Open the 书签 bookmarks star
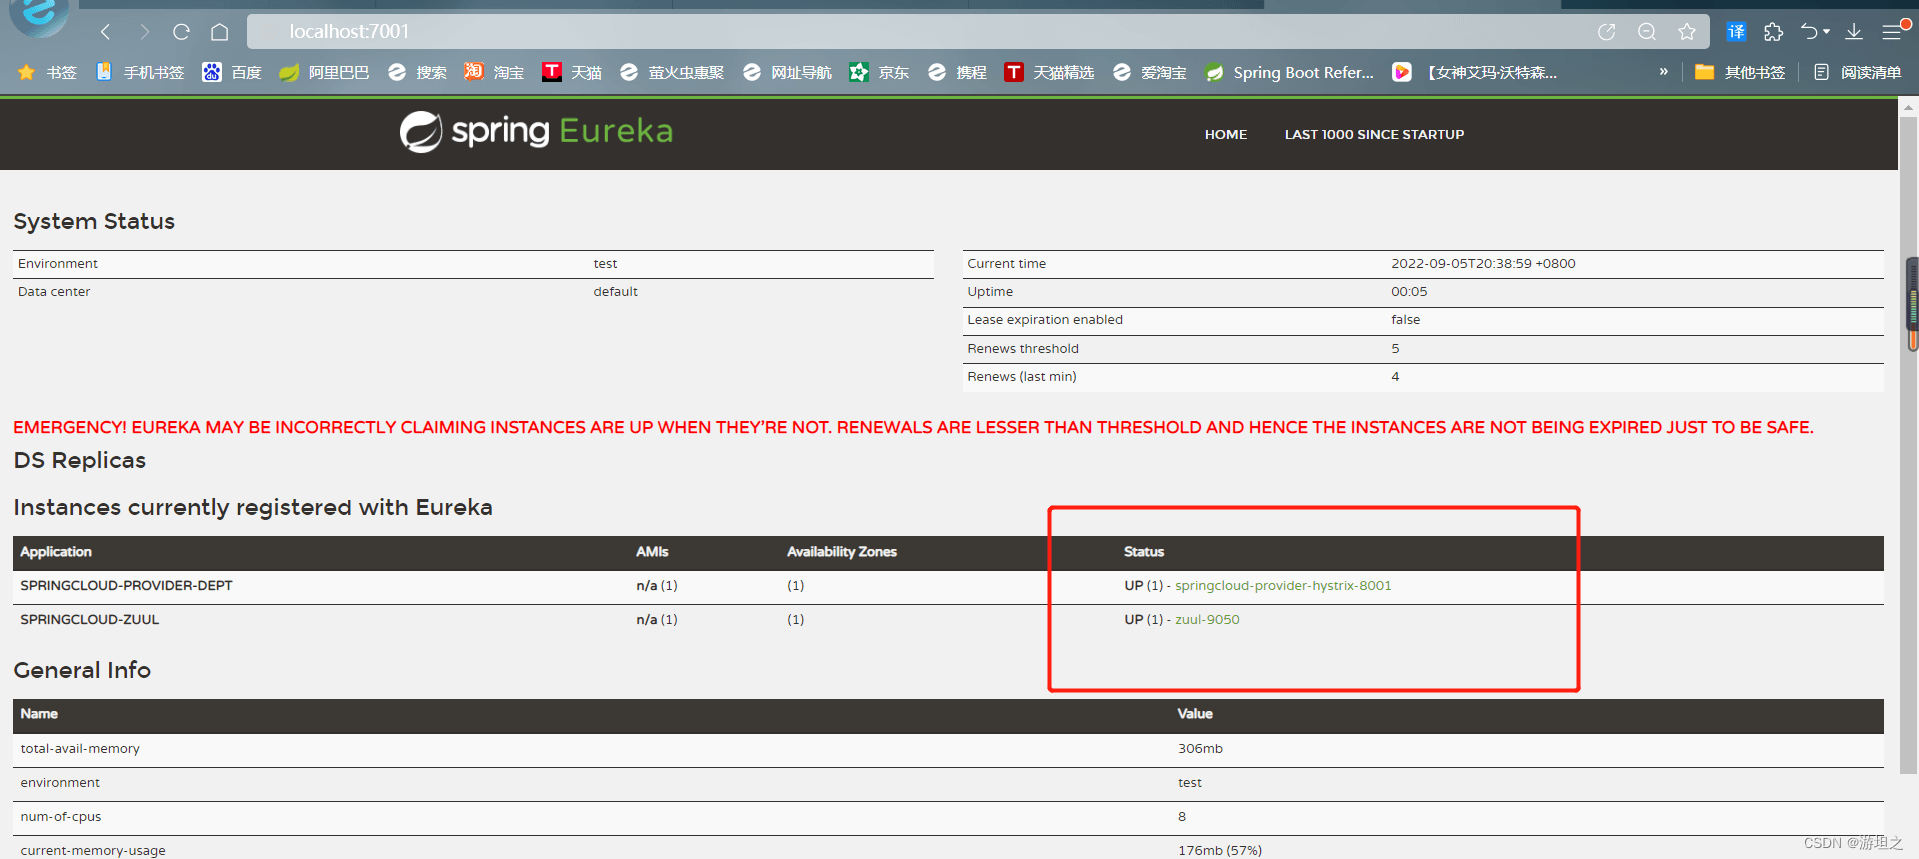 [x=47, y=72]
